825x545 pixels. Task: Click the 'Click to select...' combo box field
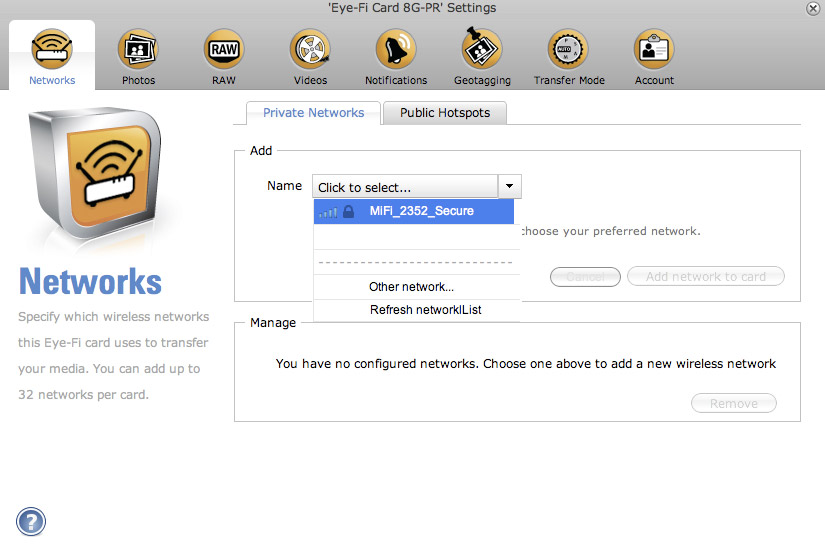[405, 187]
